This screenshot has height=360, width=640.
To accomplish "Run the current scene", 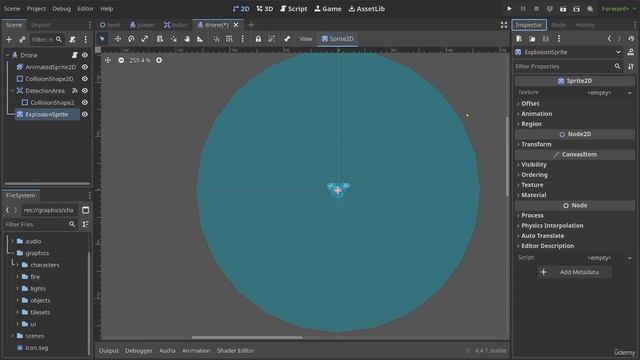I will tap(563, 9).
